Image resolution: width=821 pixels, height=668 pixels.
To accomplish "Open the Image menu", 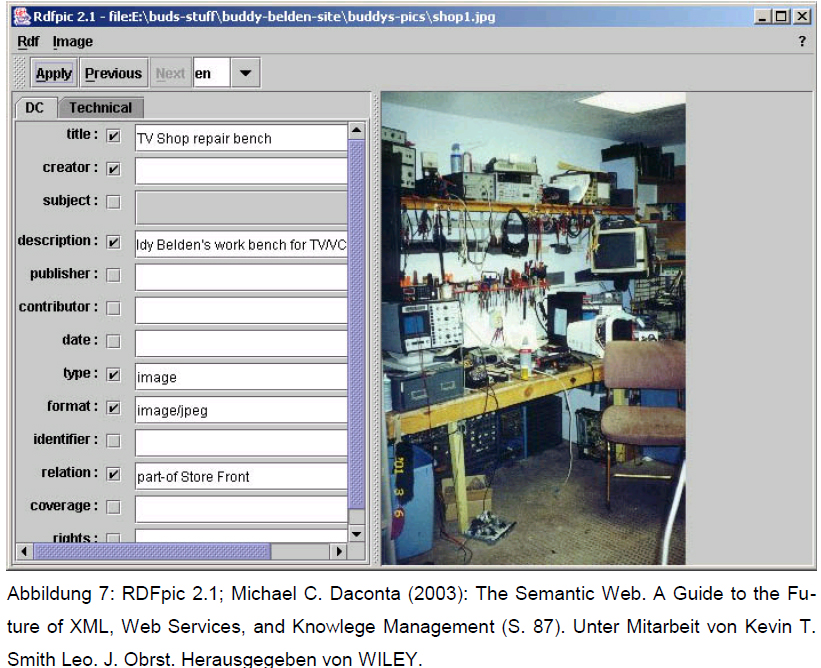I will pos(72,42).
